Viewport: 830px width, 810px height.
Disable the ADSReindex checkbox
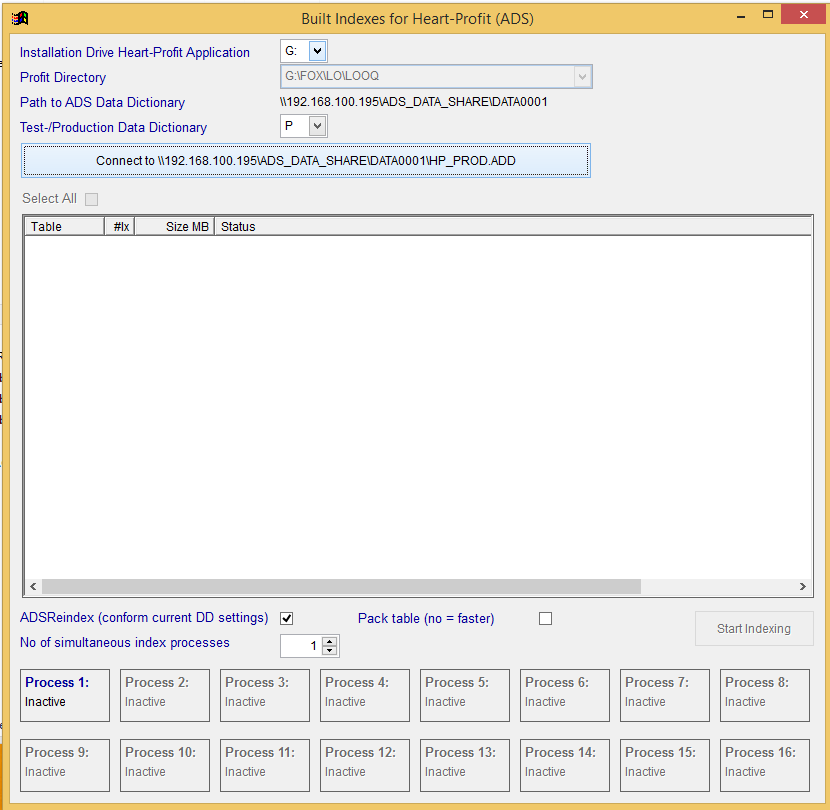pyautogui.click(x=286, y=618)
